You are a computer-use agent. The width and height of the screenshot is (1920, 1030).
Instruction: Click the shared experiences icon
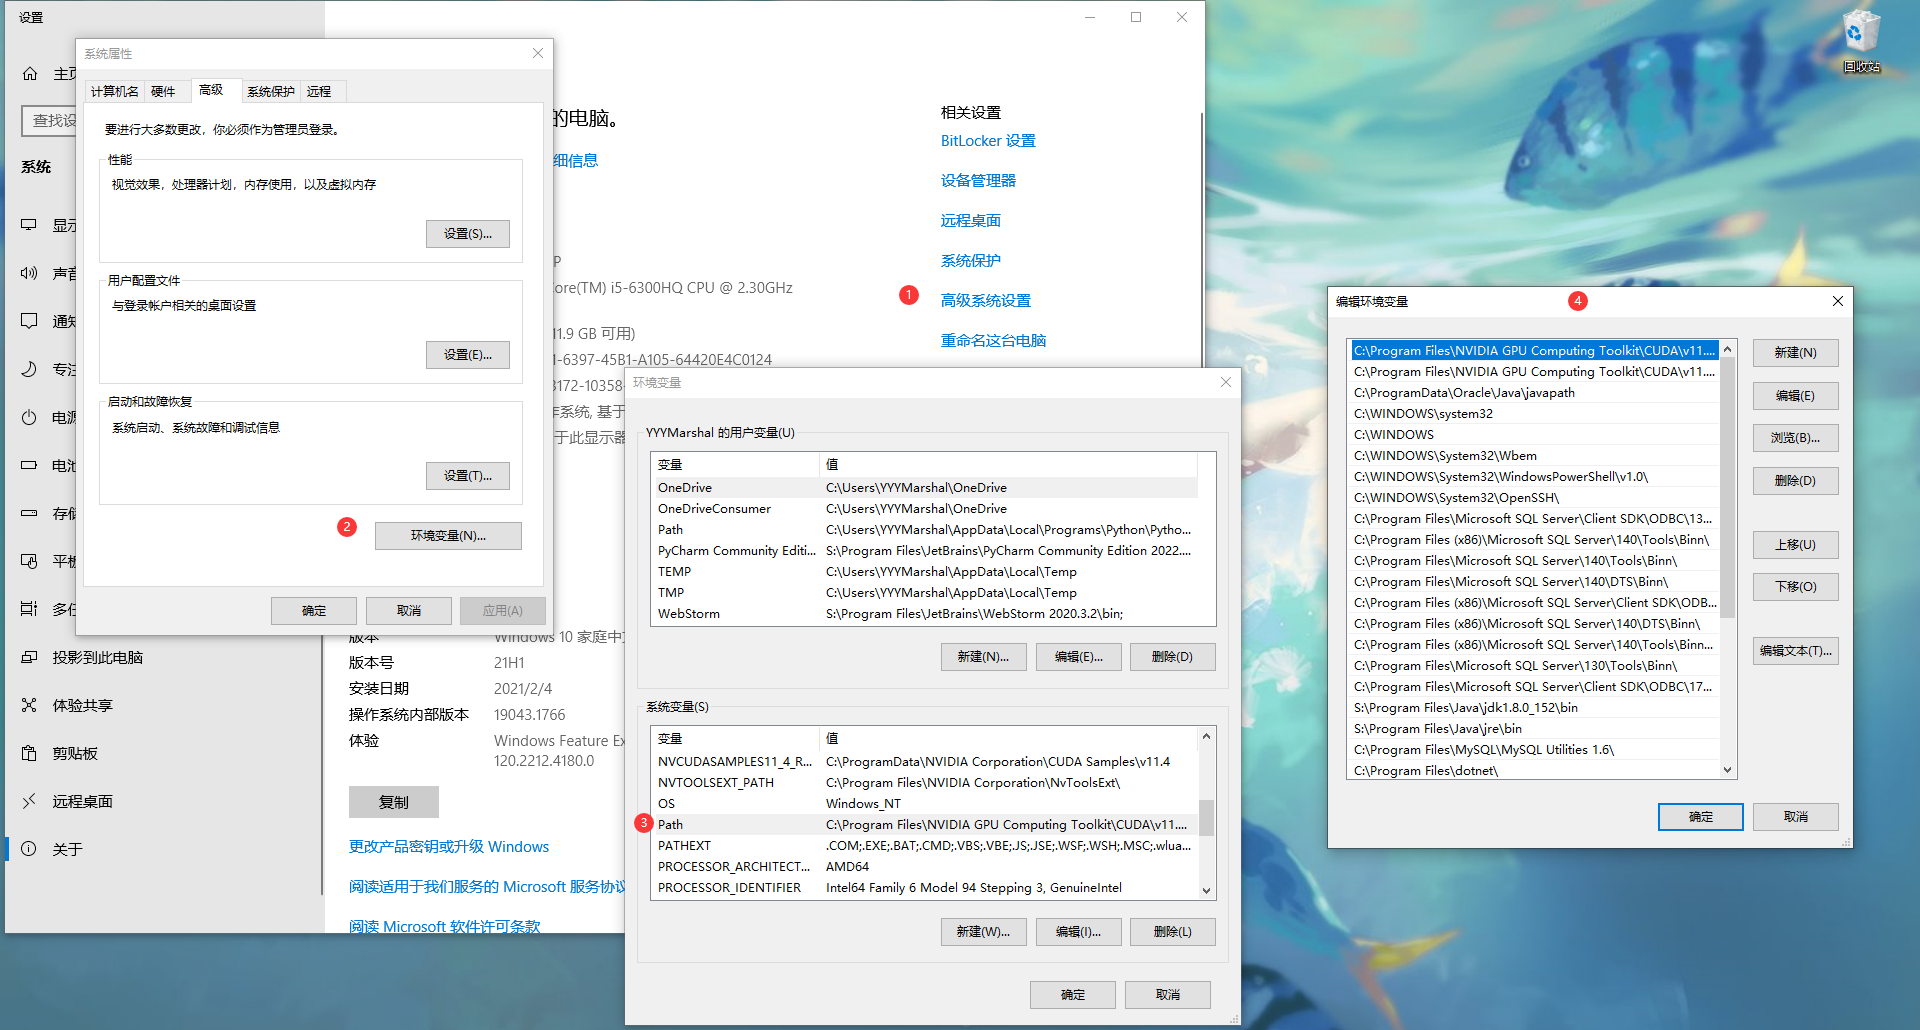tap(29, 705)
